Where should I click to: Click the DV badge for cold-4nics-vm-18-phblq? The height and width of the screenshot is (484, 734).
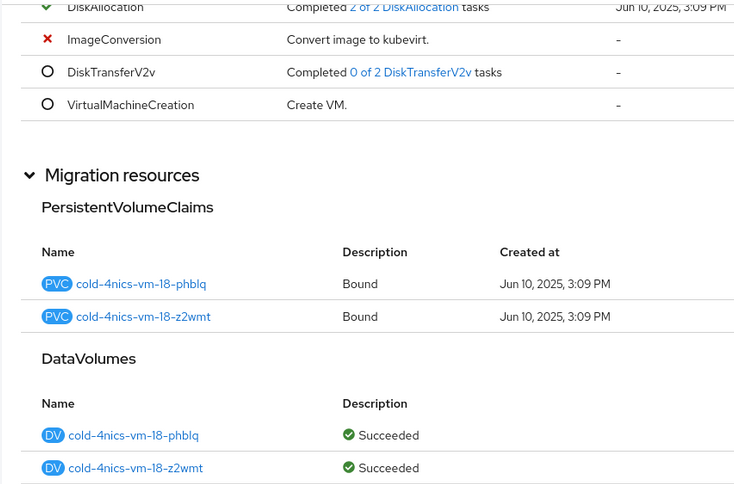click(53, 436)
